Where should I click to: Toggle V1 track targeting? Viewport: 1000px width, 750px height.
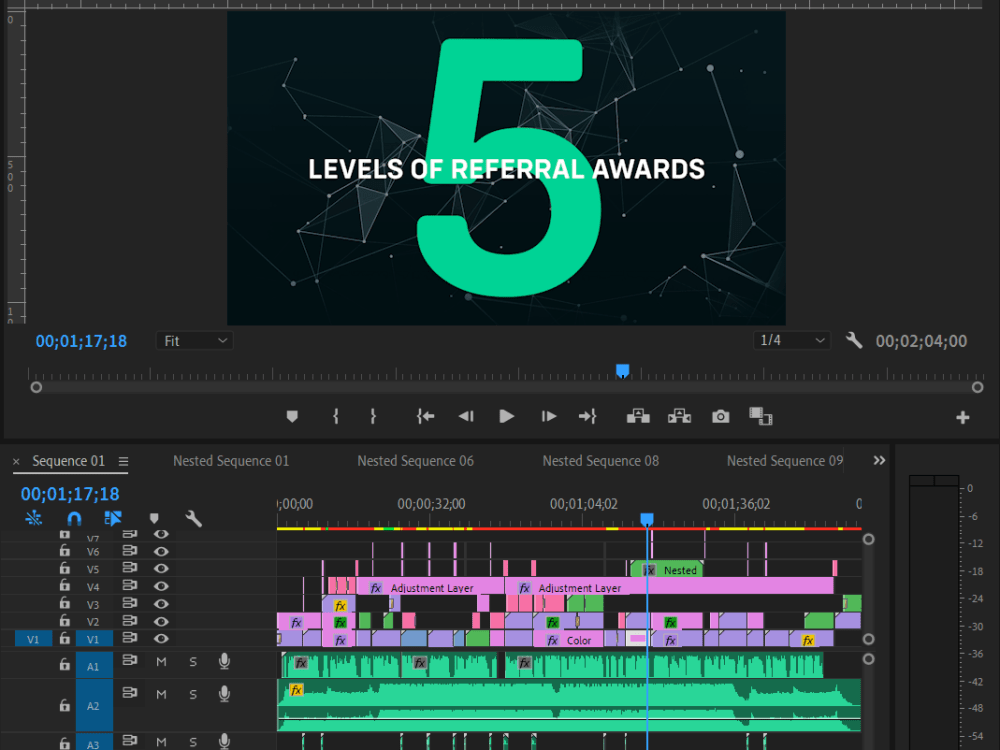click(94, 639)
